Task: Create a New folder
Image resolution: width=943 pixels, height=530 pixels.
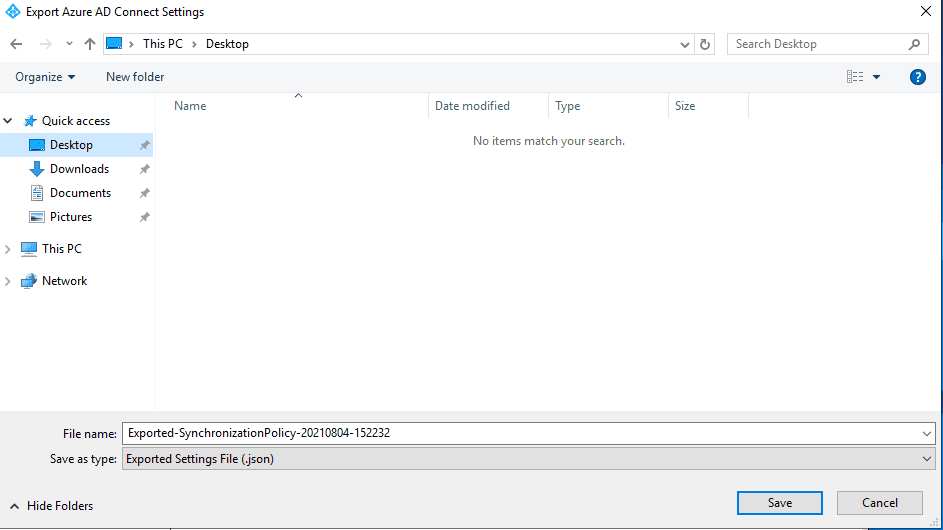Action: tap(135, 77)
